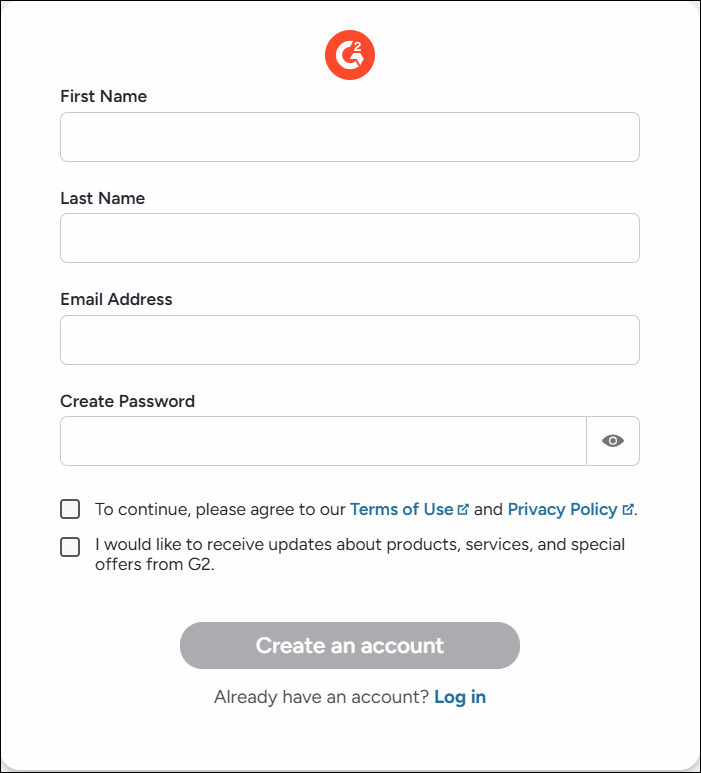
Task: Click the Create Password input field
Action: tap(322, 441)
